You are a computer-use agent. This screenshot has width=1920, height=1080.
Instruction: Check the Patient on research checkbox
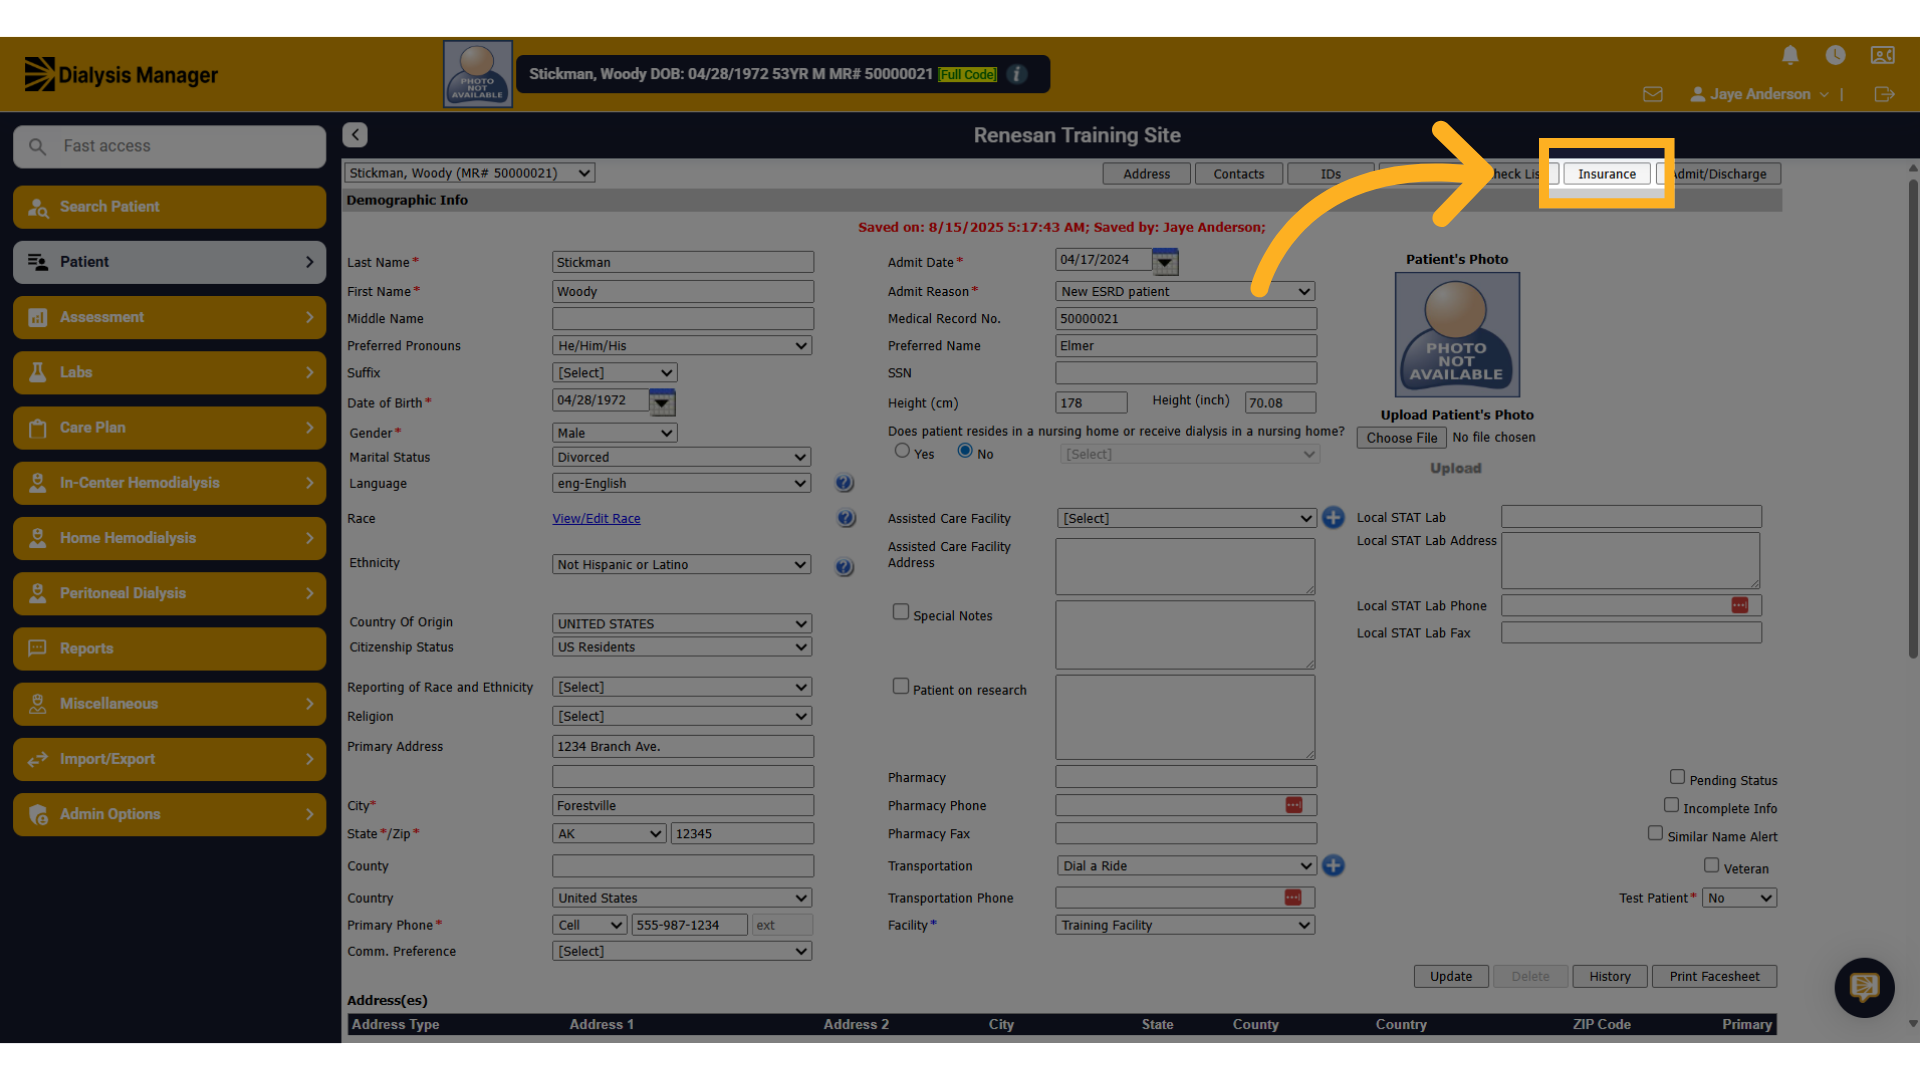901,686
